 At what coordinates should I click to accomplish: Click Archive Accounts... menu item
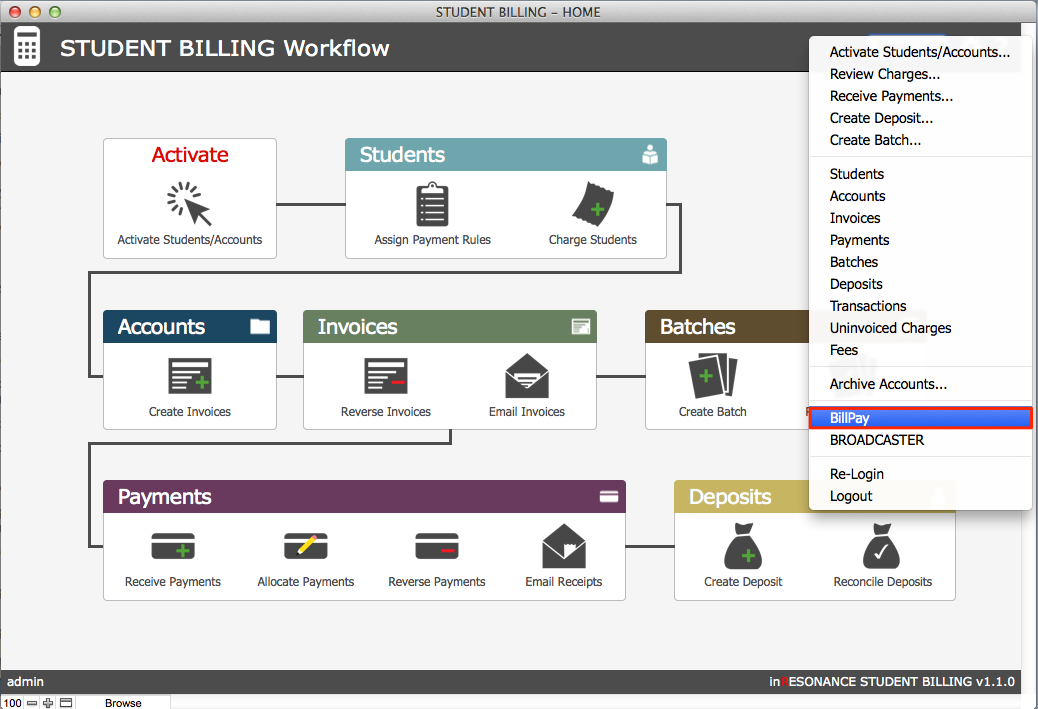click(x=888, y=384)
